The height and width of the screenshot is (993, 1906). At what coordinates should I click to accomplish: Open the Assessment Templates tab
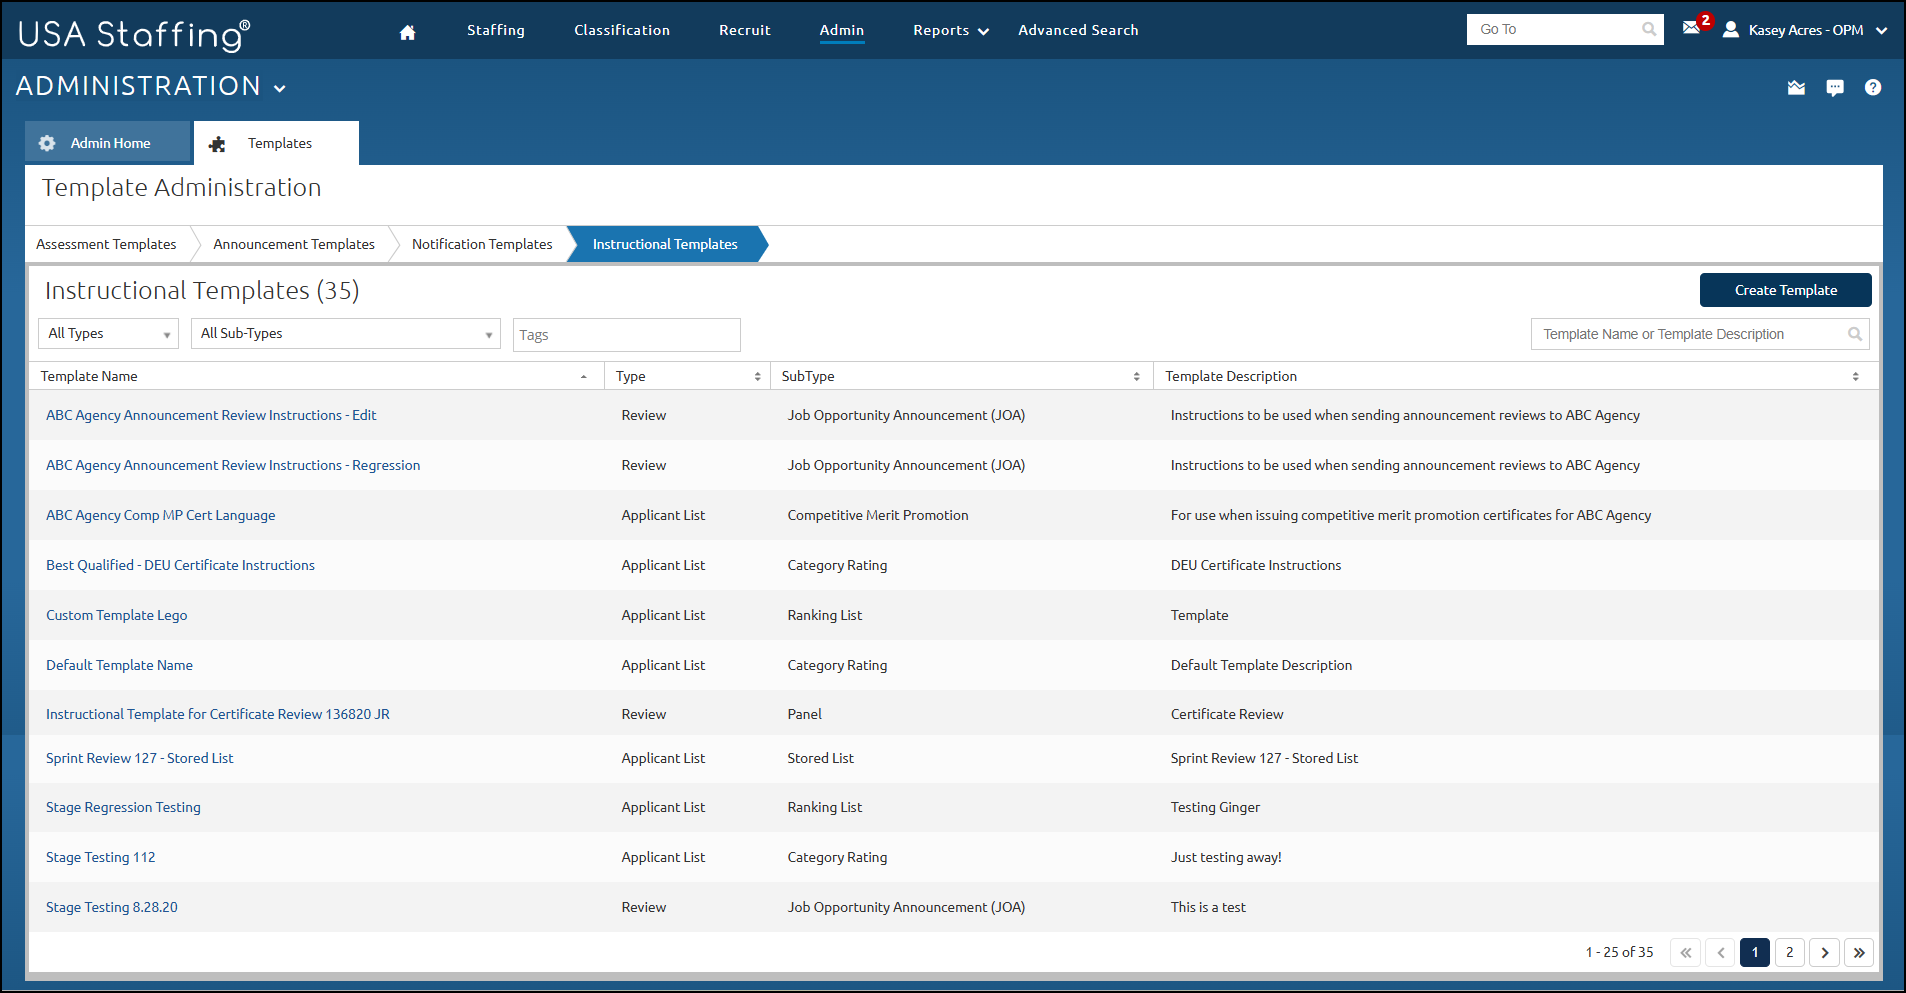click(106, 244)
